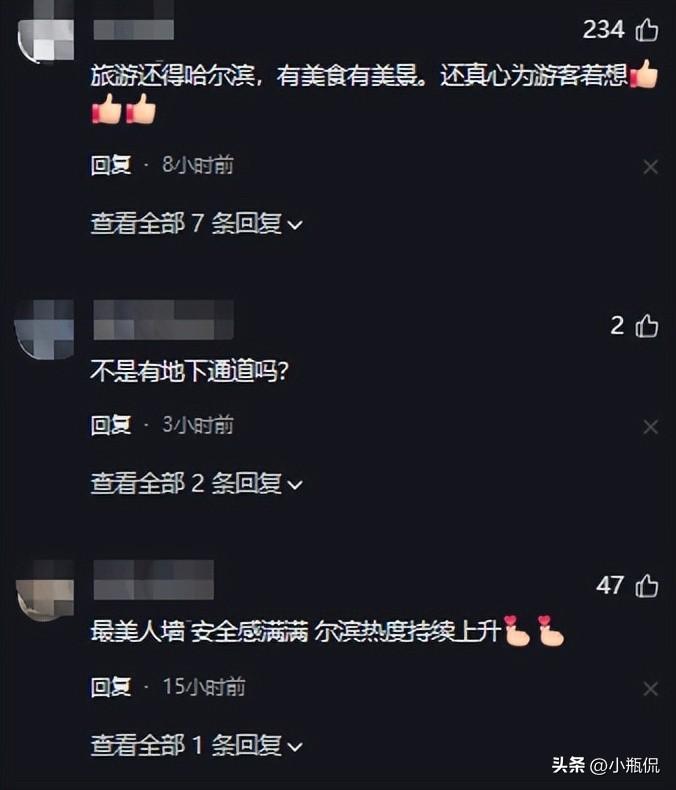This screenshot has height=790, width=676.
Task: Like the 最美人墙 comment with 47 likes
Action: [647, 586]
